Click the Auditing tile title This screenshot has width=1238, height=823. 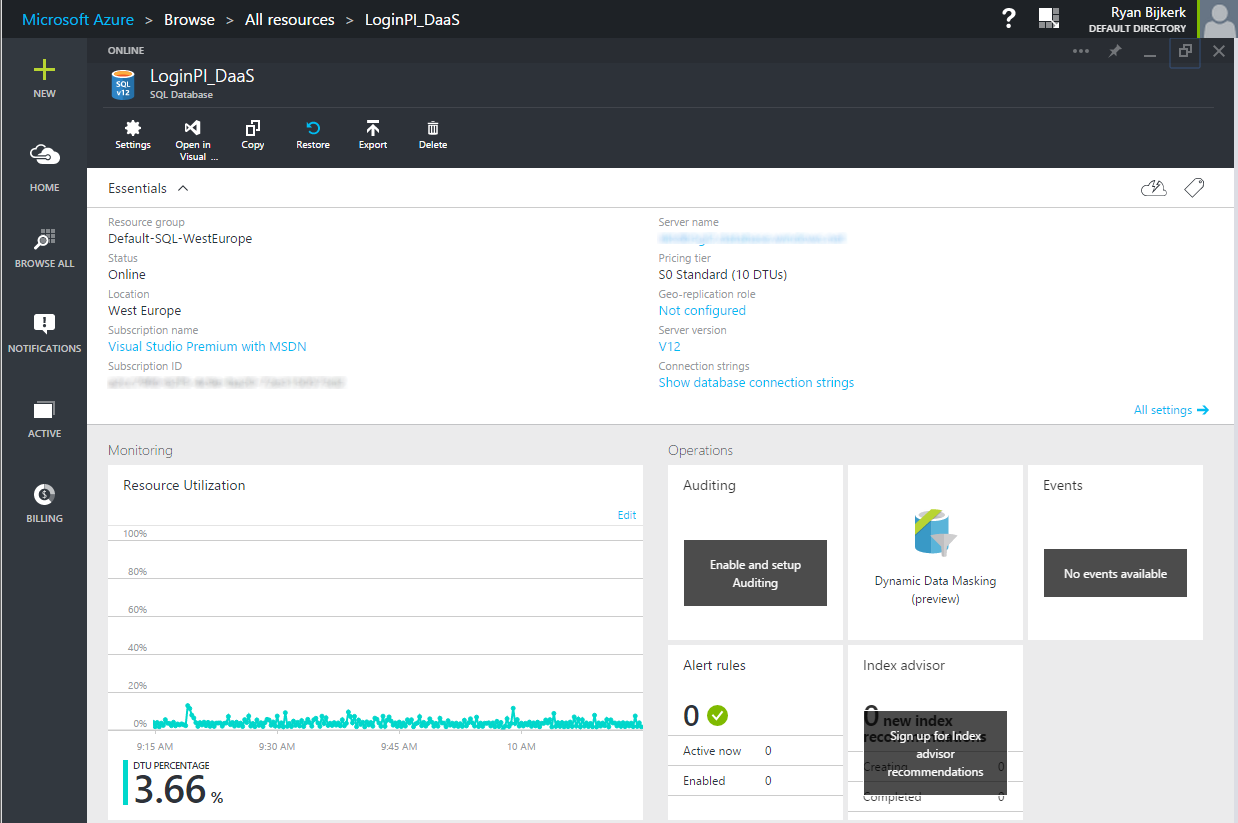point(709,485)
